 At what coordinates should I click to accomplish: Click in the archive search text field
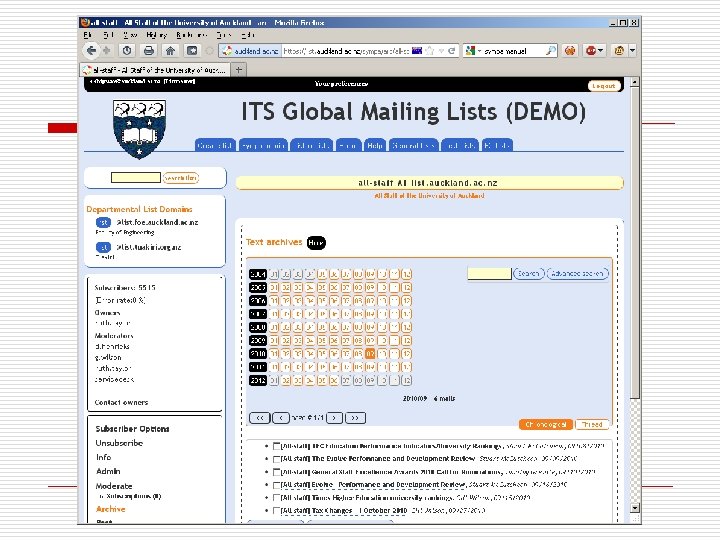click(x=489, y=274)
